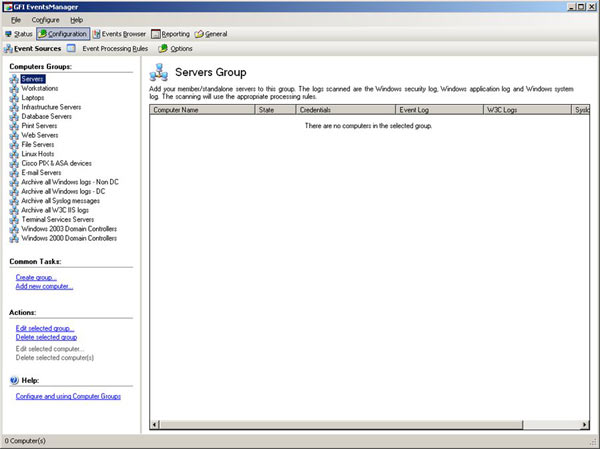Click the Linux Hosts group icon
600x449 pixels.
[x=14, y=154]
